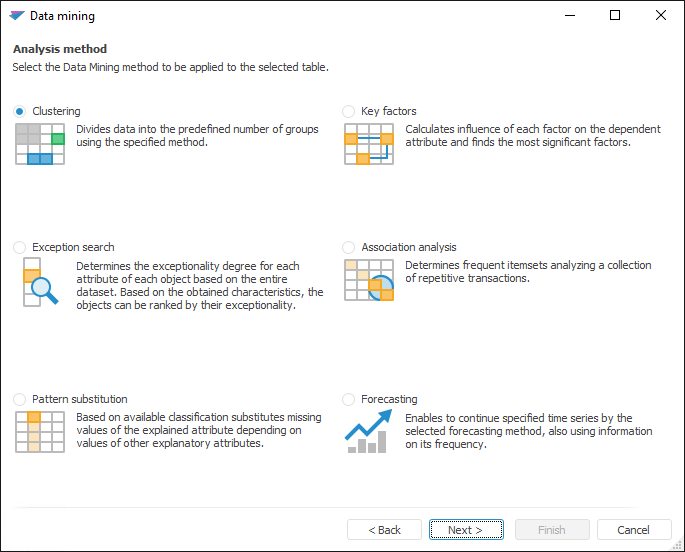Click the Clustering method grid icon

40,143
